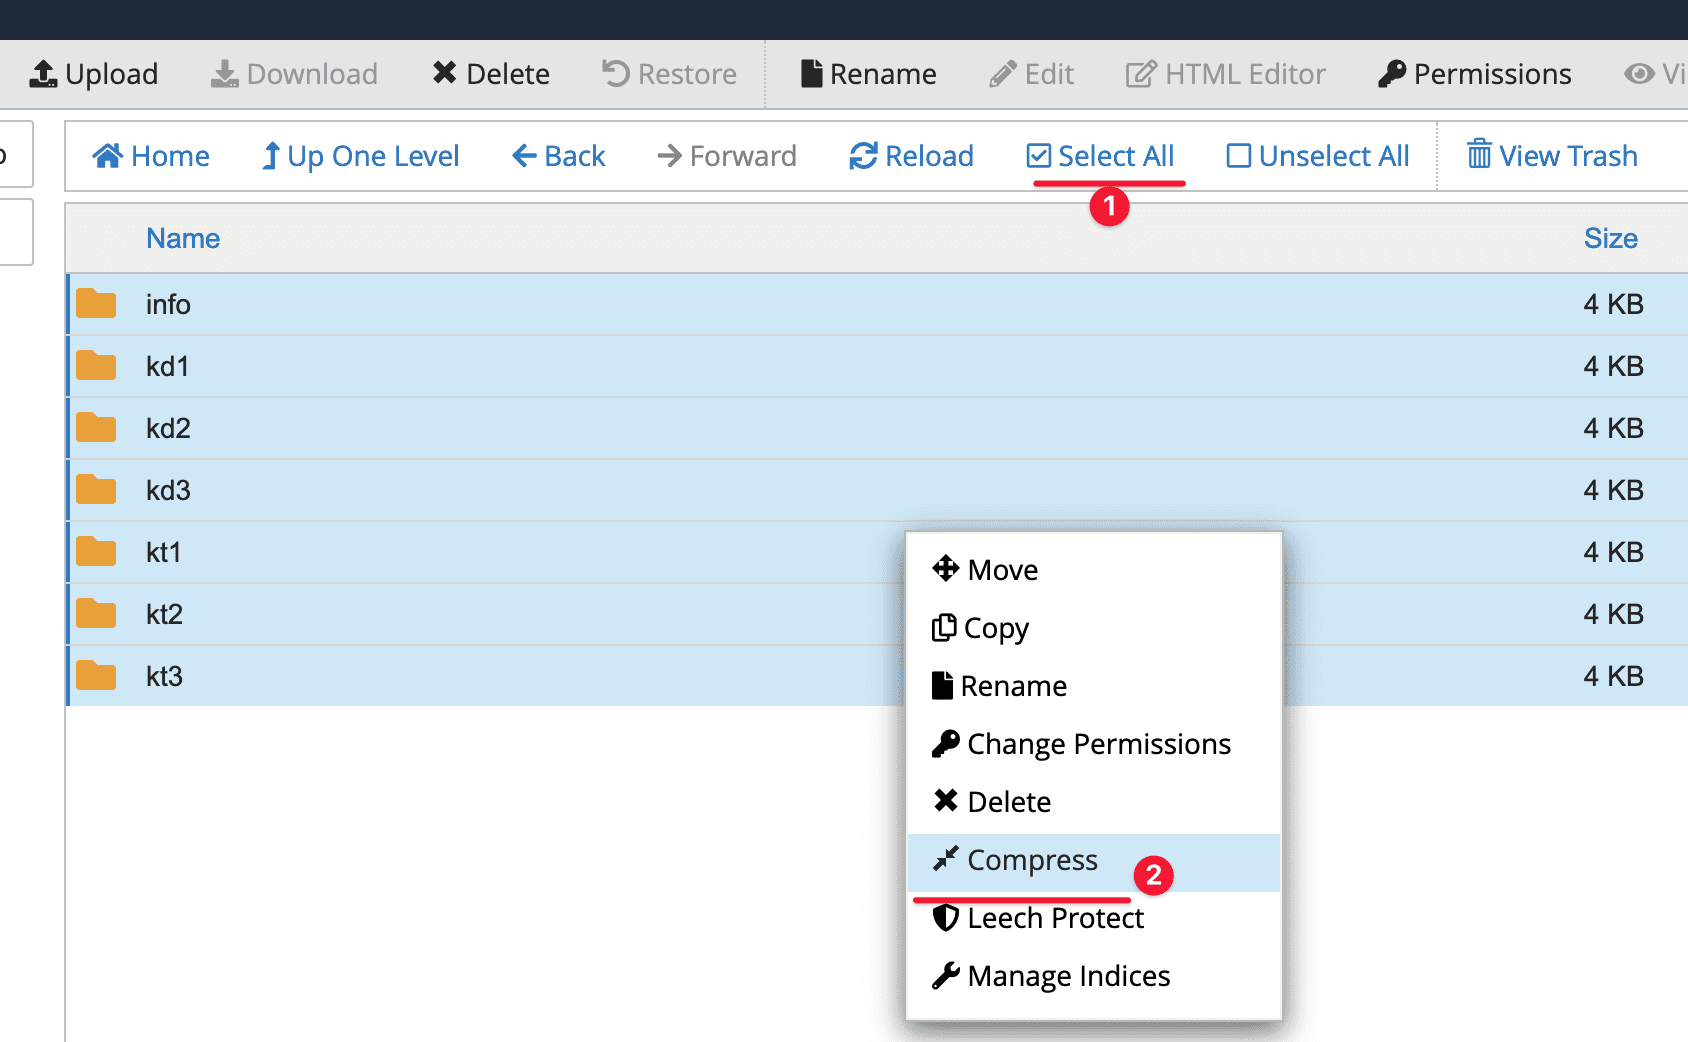Click the Download button
1688x1042 pixels.
click(294, 73)
